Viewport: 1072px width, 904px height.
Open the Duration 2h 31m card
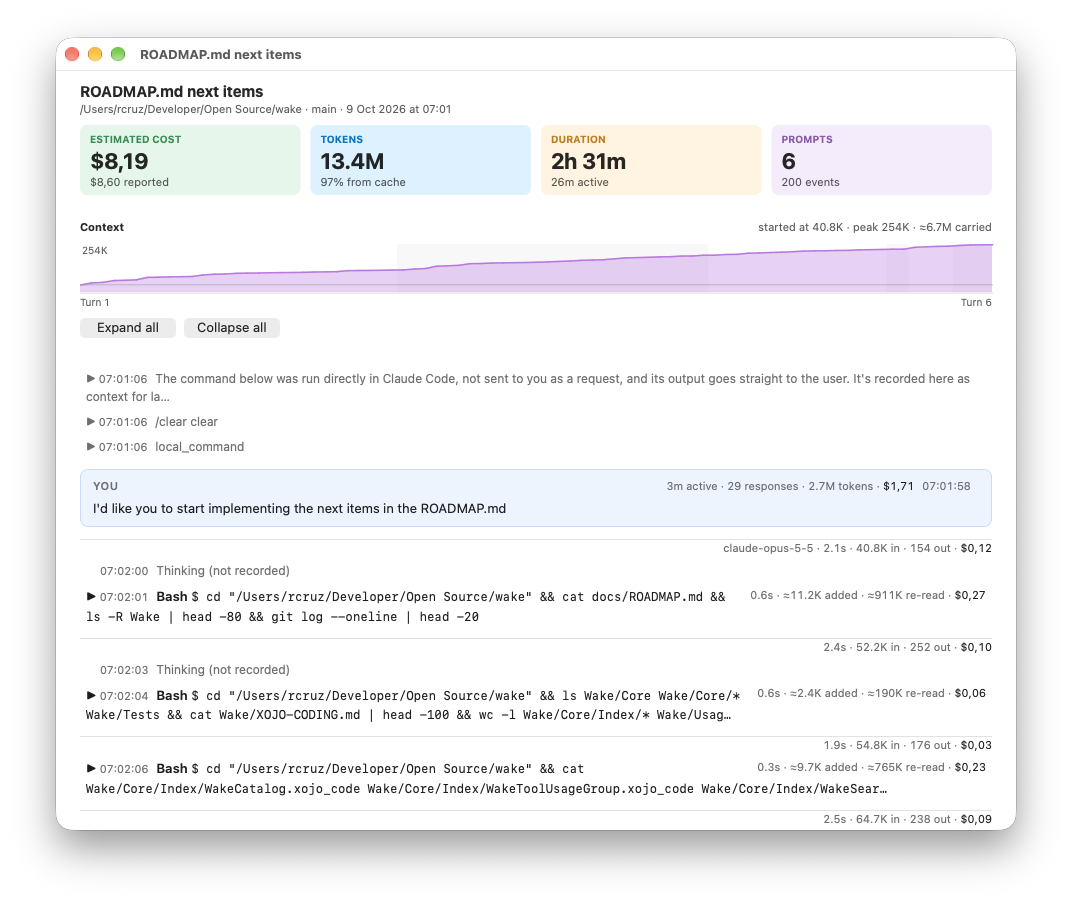pyautogui.click(x=651, y=160)
